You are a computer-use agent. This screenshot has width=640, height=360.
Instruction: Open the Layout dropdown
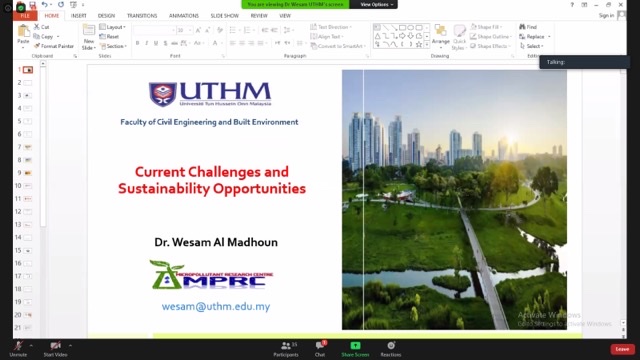click(x=113, y=27)
